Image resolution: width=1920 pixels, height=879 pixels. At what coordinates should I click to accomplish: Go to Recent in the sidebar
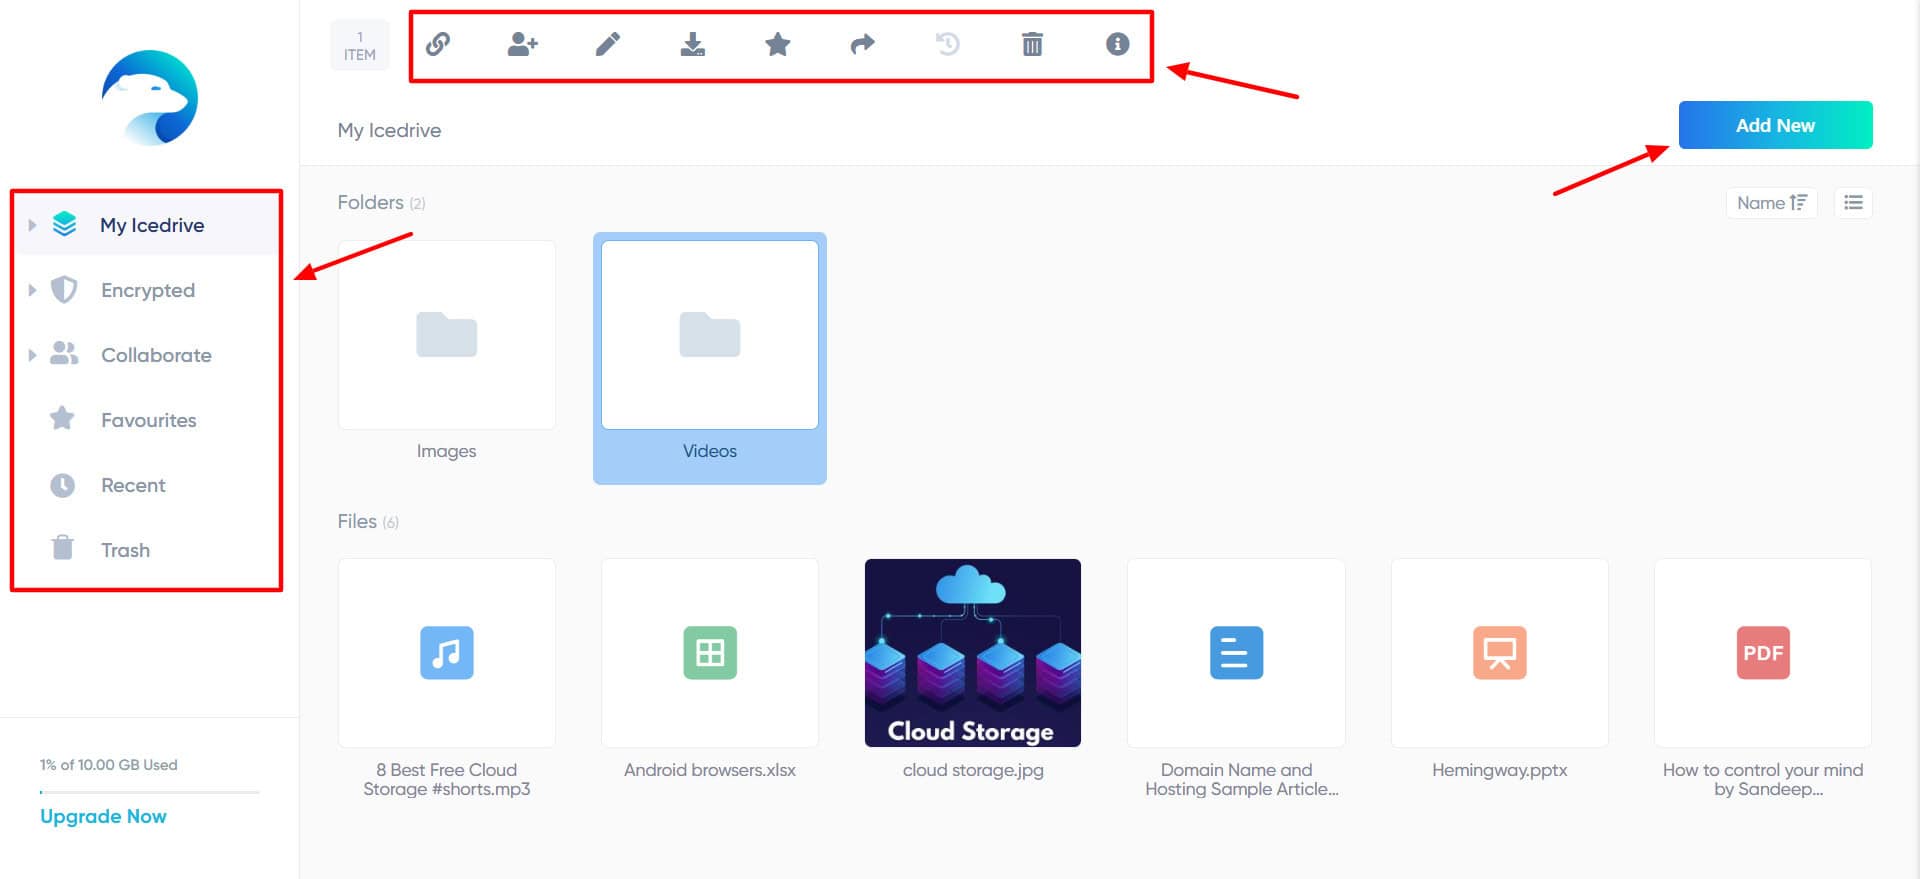133,485
